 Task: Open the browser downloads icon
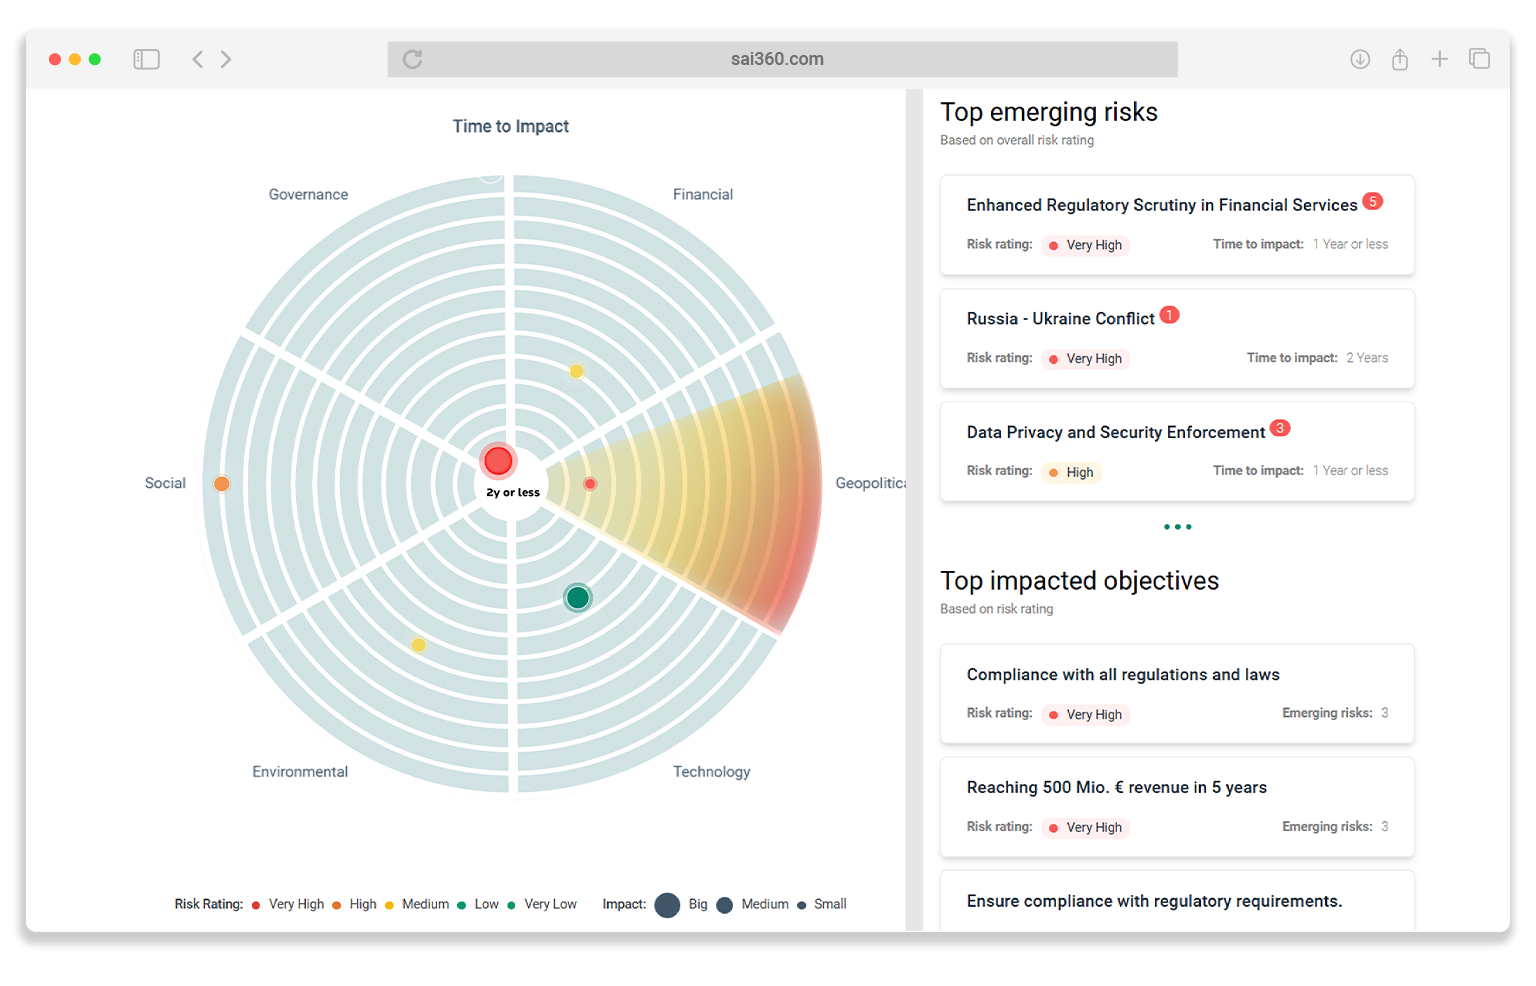tap(1360, 59)
